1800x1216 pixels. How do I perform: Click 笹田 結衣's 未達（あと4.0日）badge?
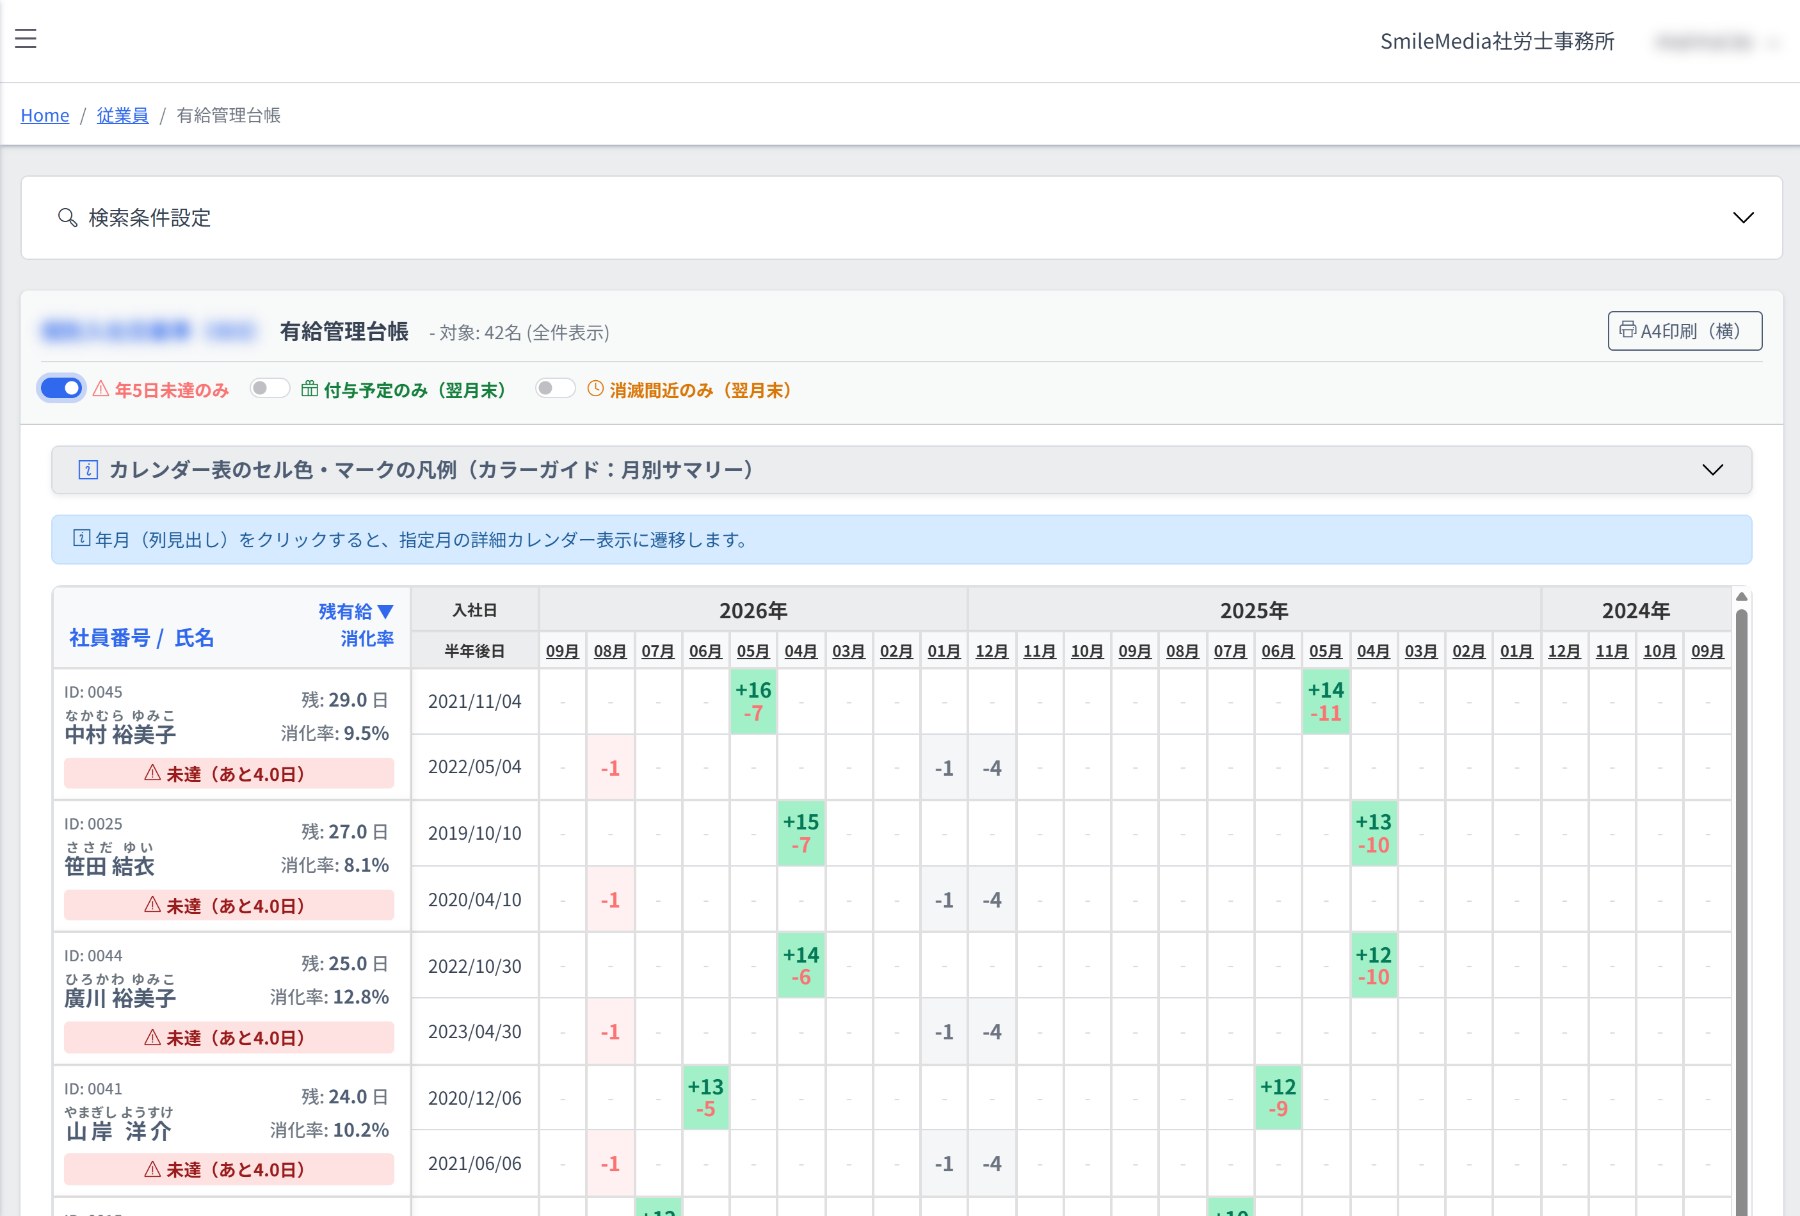click(x=229, y=905)
